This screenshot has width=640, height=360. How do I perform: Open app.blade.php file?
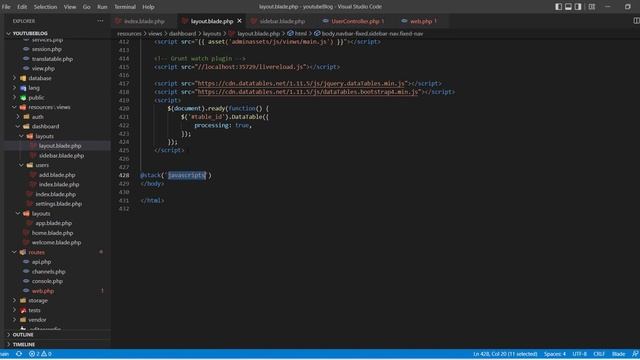coord(53,223)
